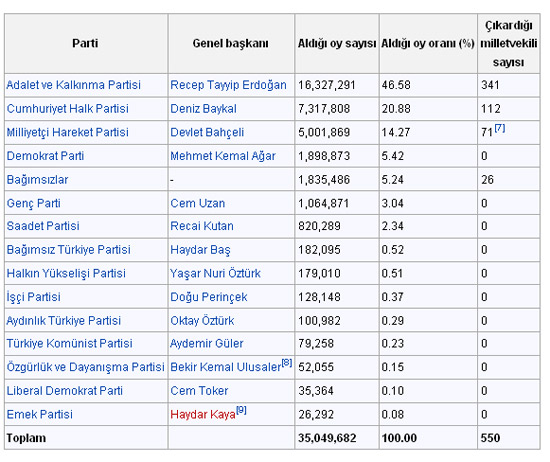Click the Cem Uzan link

pyautogui.click(x=197, y=203)
